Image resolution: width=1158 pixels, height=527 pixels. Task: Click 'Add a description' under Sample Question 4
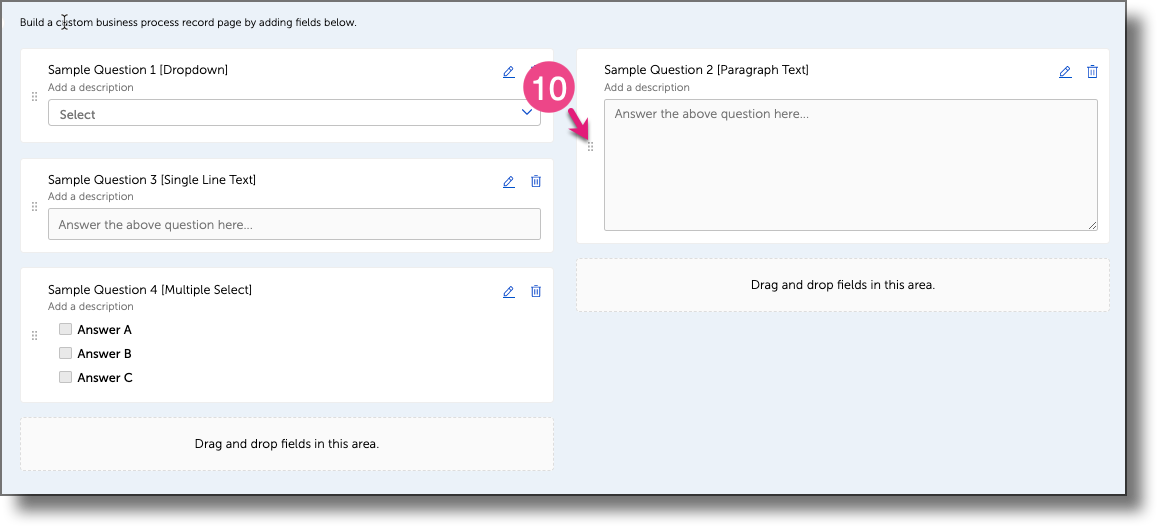coord(91,306)
